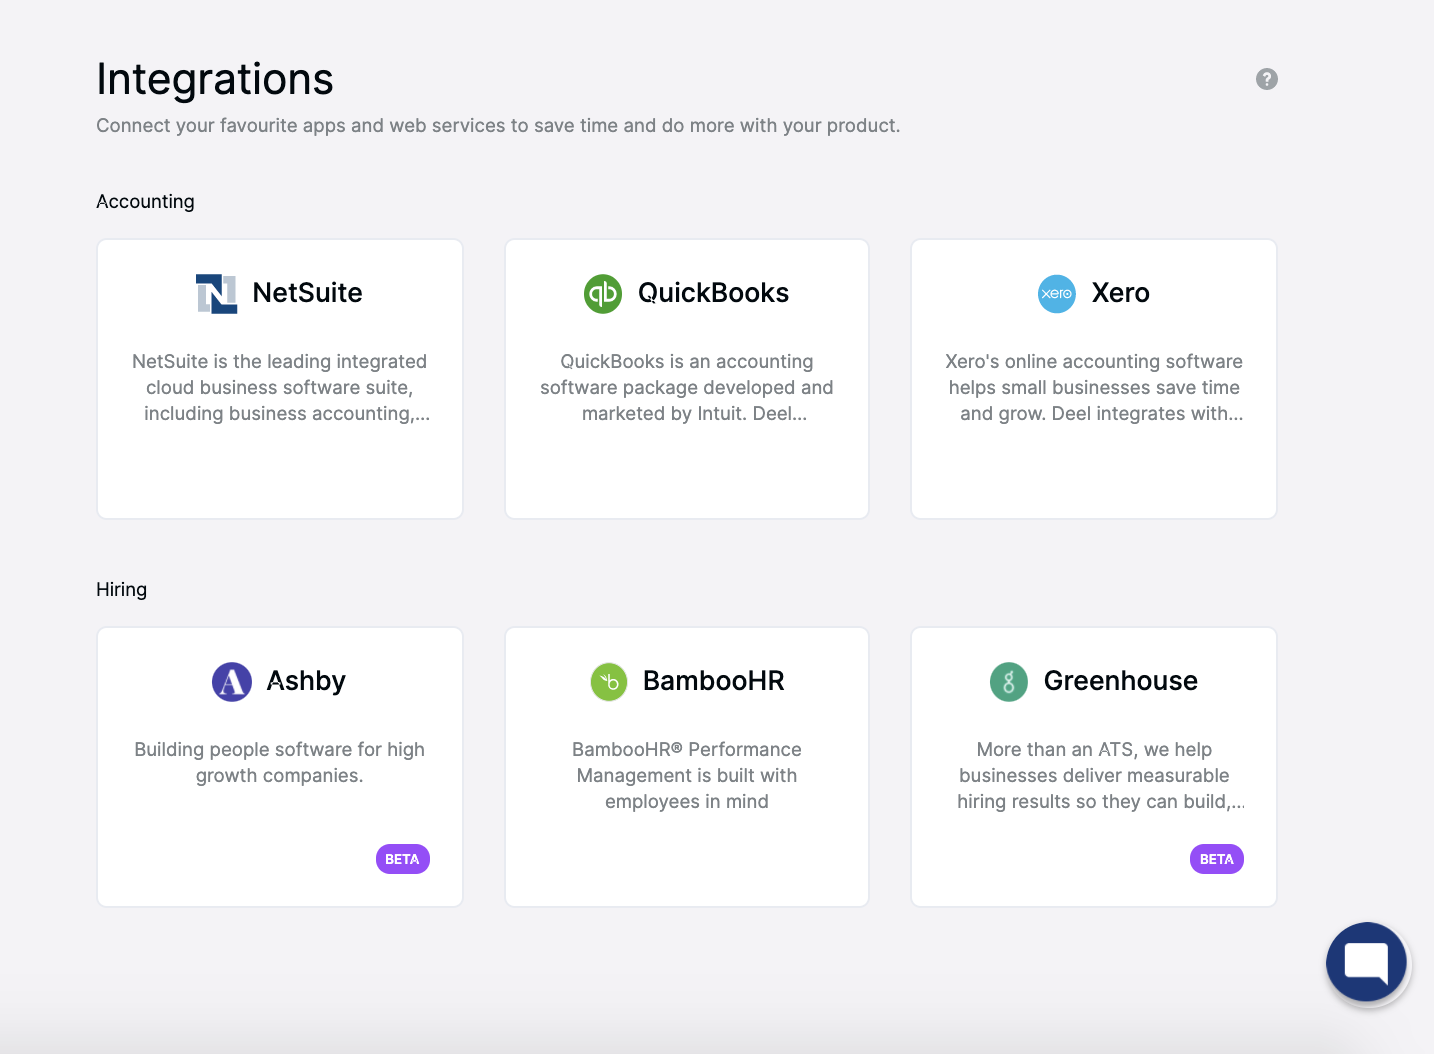
Task: Click the BETA badge on Greenhouse card
Action: click(x=1217, y=859)
